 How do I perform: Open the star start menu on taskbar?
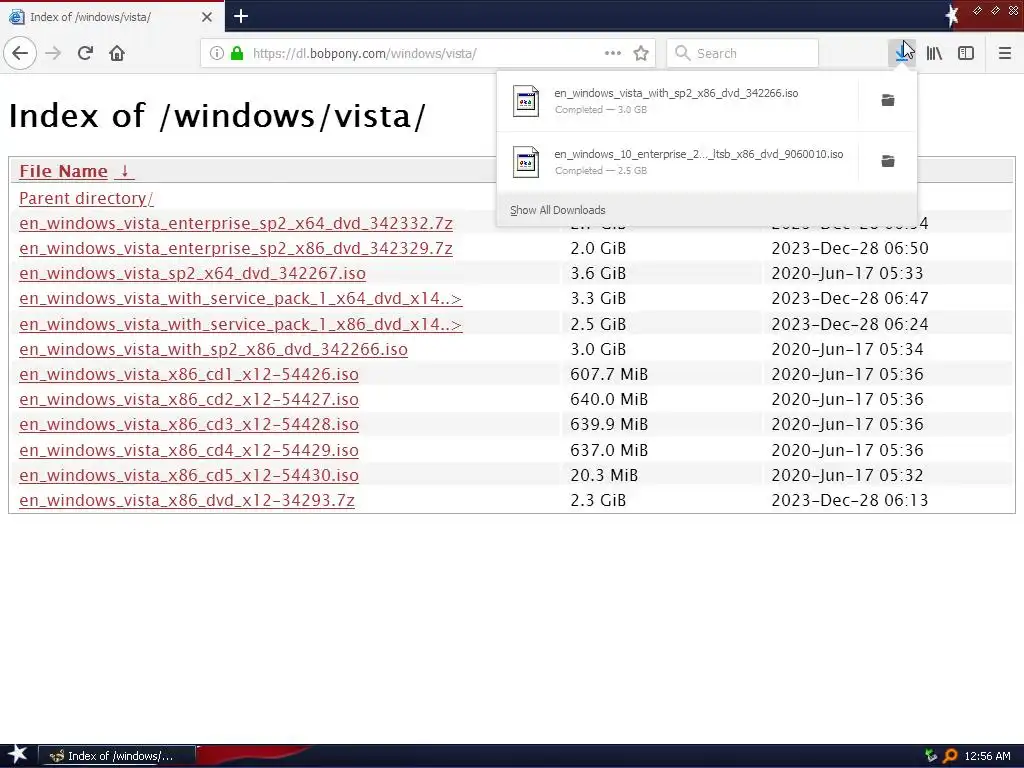click(16, 756)
